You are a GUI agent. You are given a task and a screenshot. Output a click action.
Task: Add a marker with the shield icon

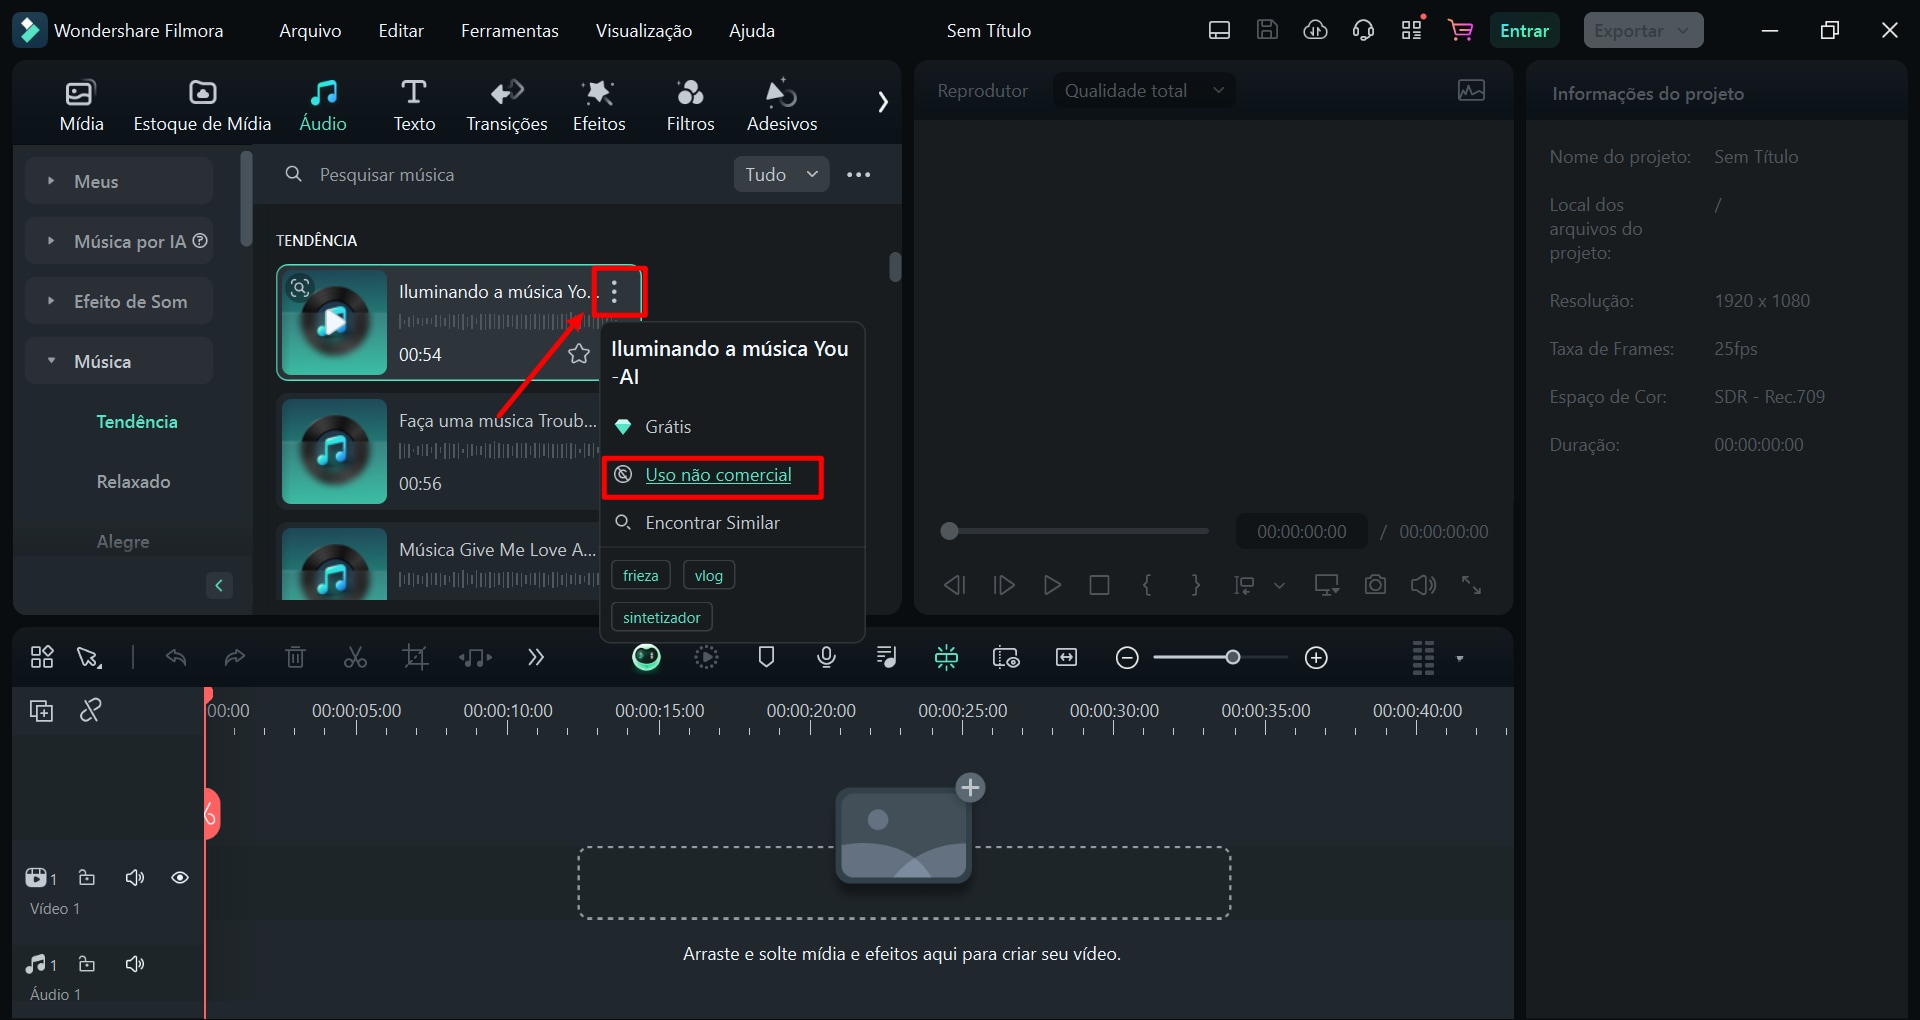click(x=767, y=657)
